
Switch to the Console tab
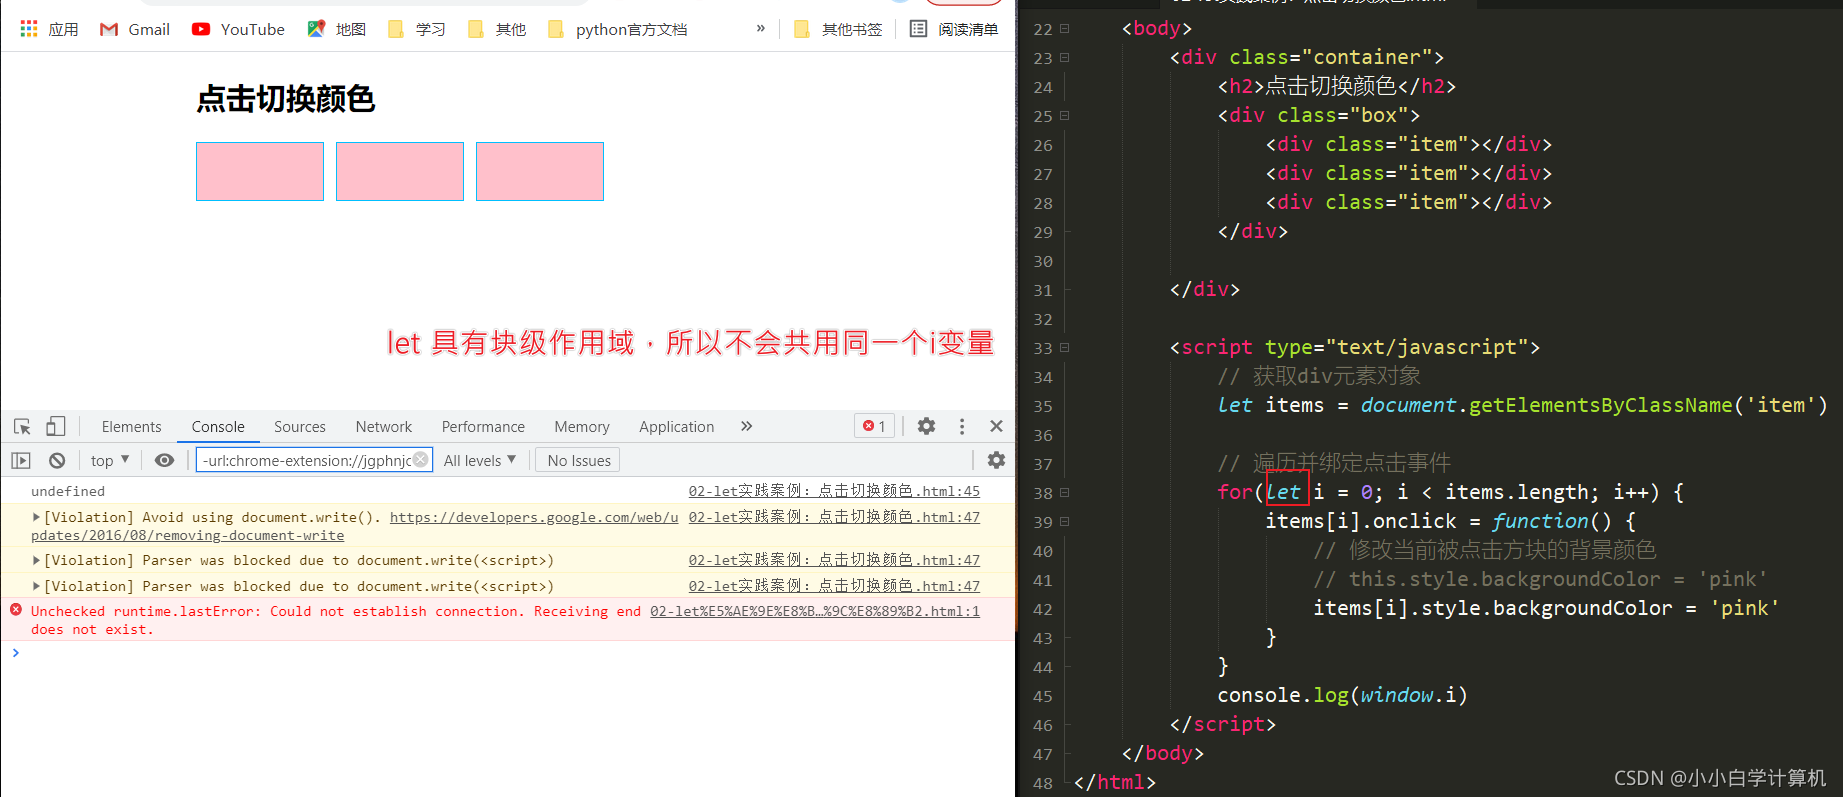pos(218,426)
